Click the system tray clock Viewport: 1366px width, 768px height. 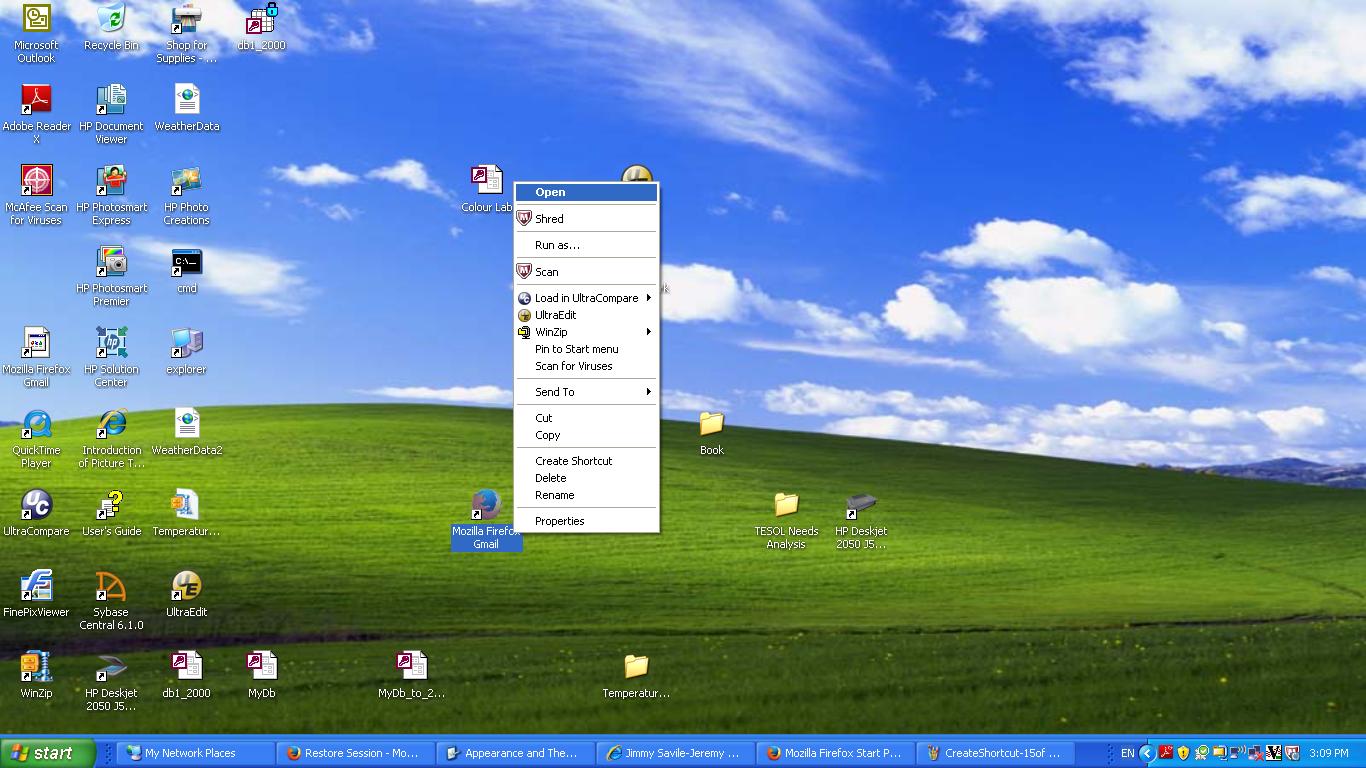tap(1328, 753)
